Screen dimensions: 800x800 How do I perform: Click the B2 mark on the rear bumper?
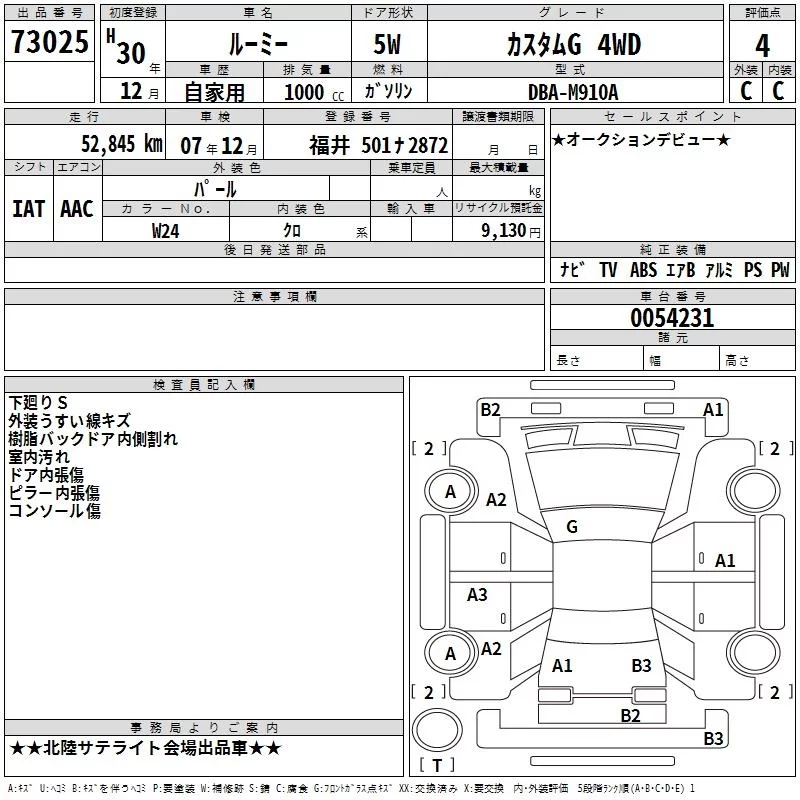click(x=631, y=715)
